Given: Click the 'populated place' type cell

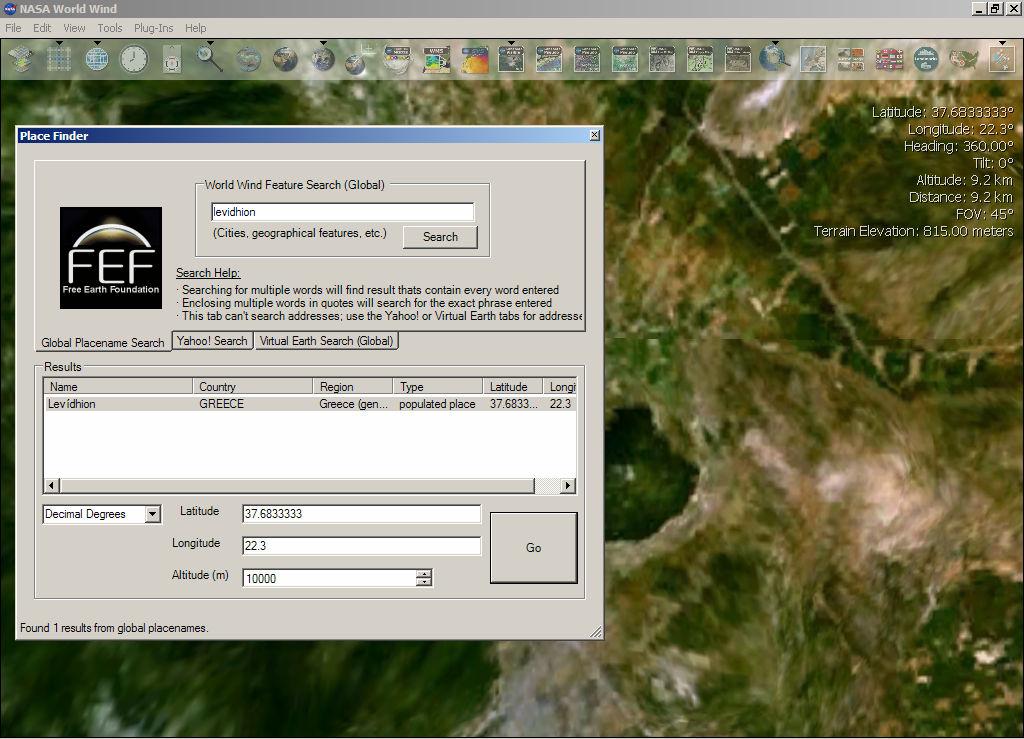Looking at the screenshot, I should [437, 404].
